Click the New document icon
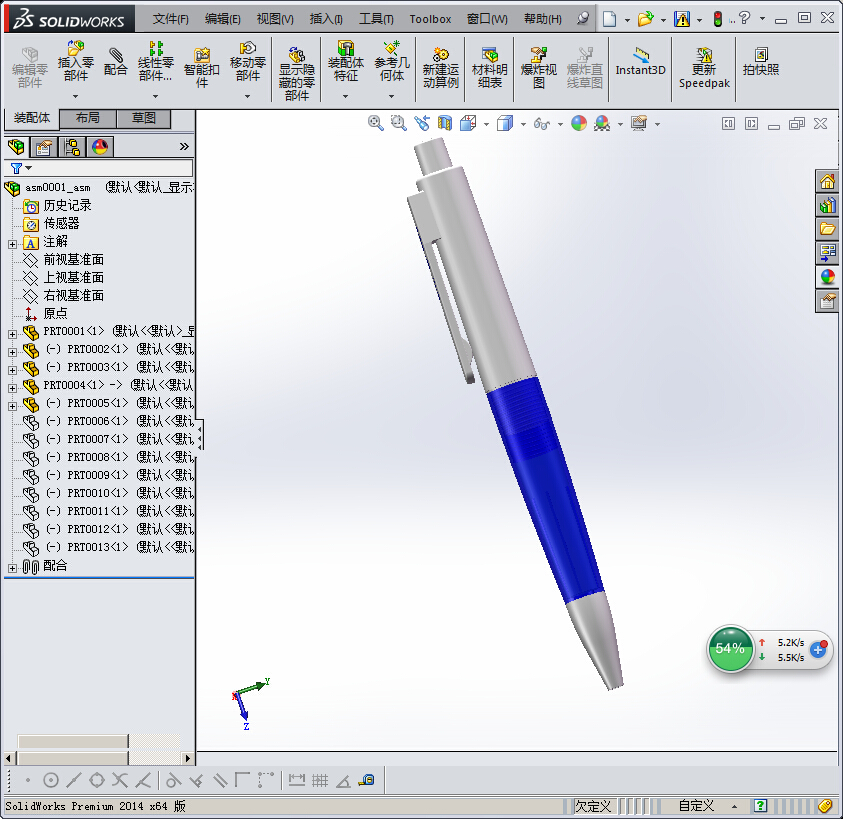843x819 pixels. [609, 19]
